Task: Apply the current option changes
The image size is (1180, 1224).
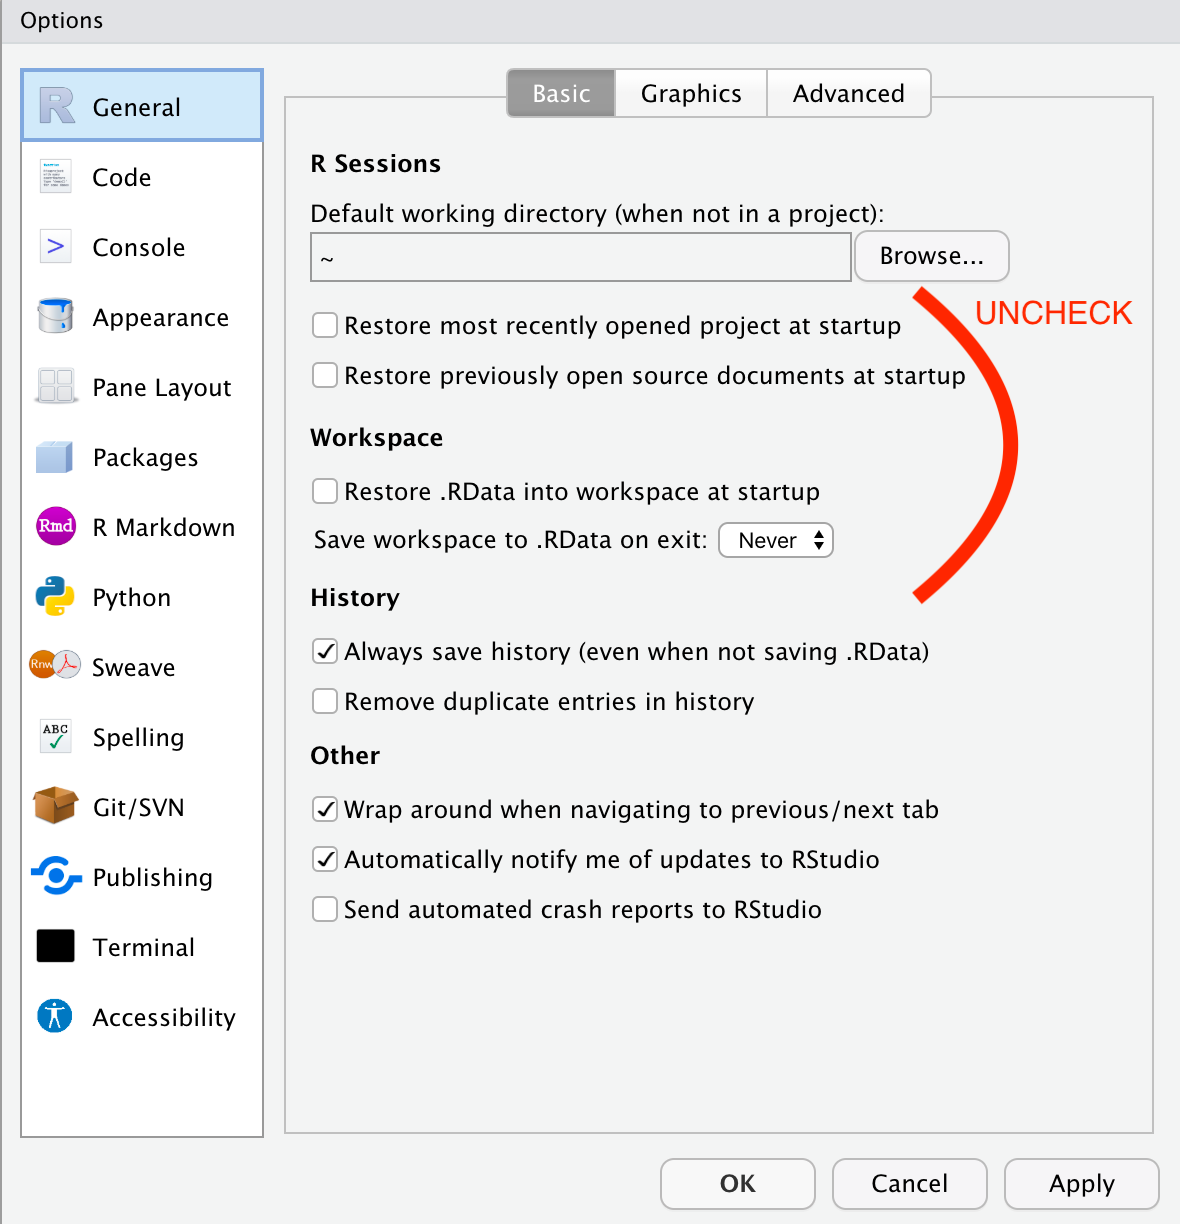Action: coord(1081,1184)
